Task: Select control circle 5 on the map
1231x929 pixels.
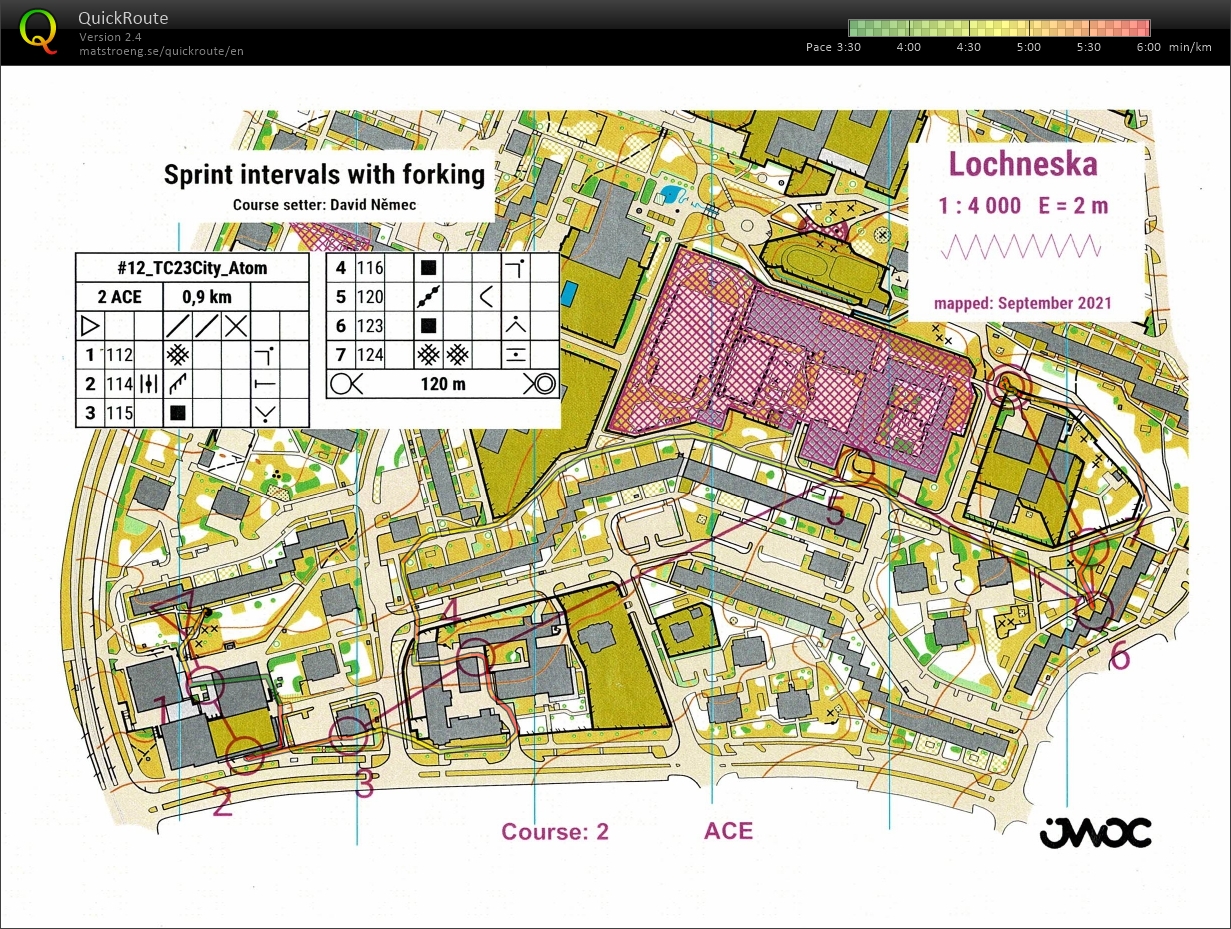Action: tap(857, 468)
